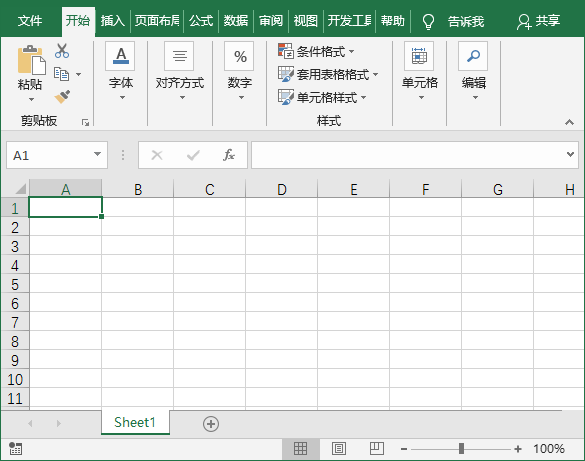This screenshot has height=461, width=585.
Task: Switch to the Insert (插入) tab
Action: (112, 21)
